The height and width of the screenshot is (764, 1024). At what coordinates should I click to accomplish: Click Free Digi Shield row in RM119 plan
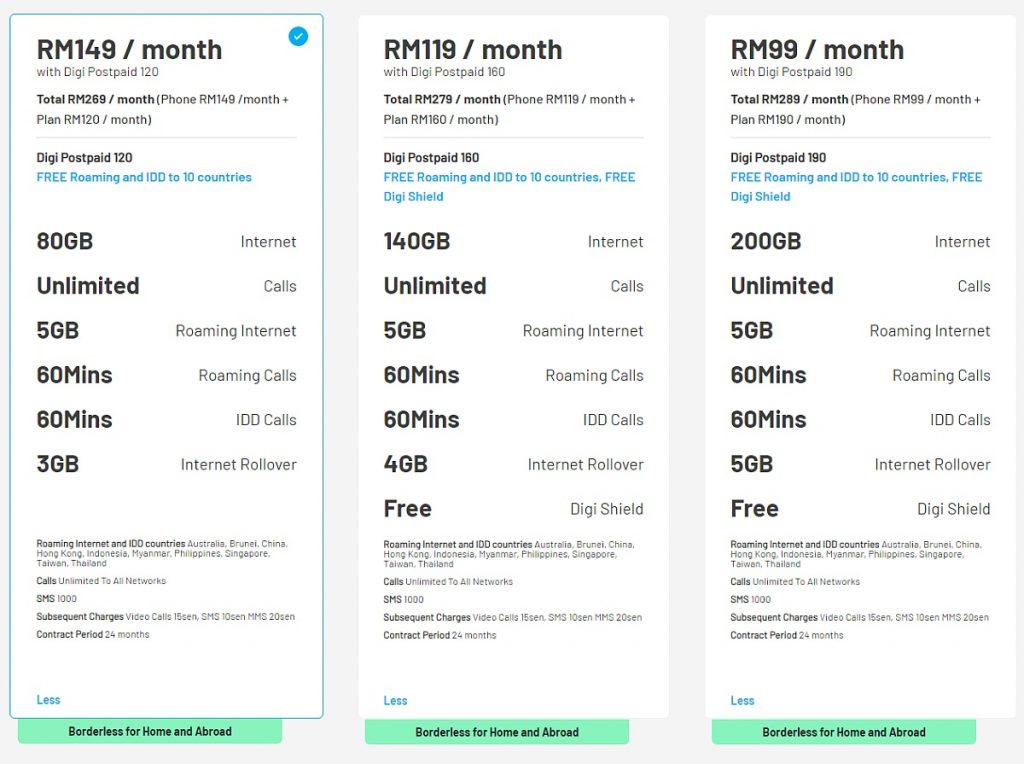(x=513, y=508)
